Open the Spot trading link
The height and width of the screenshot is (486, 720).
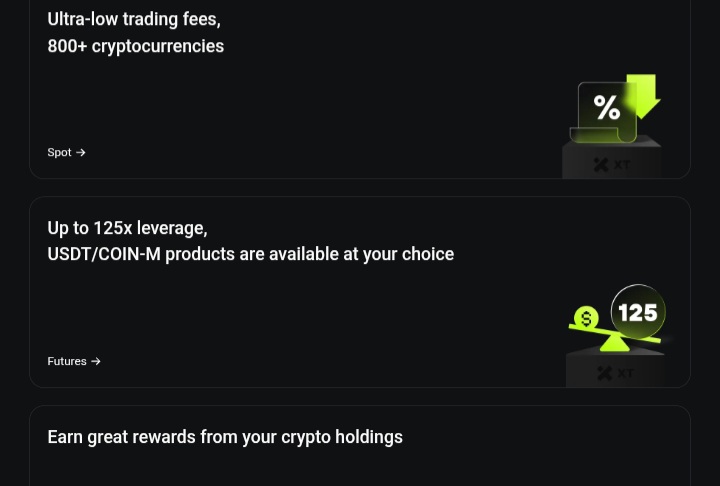[x=66, y=153]
